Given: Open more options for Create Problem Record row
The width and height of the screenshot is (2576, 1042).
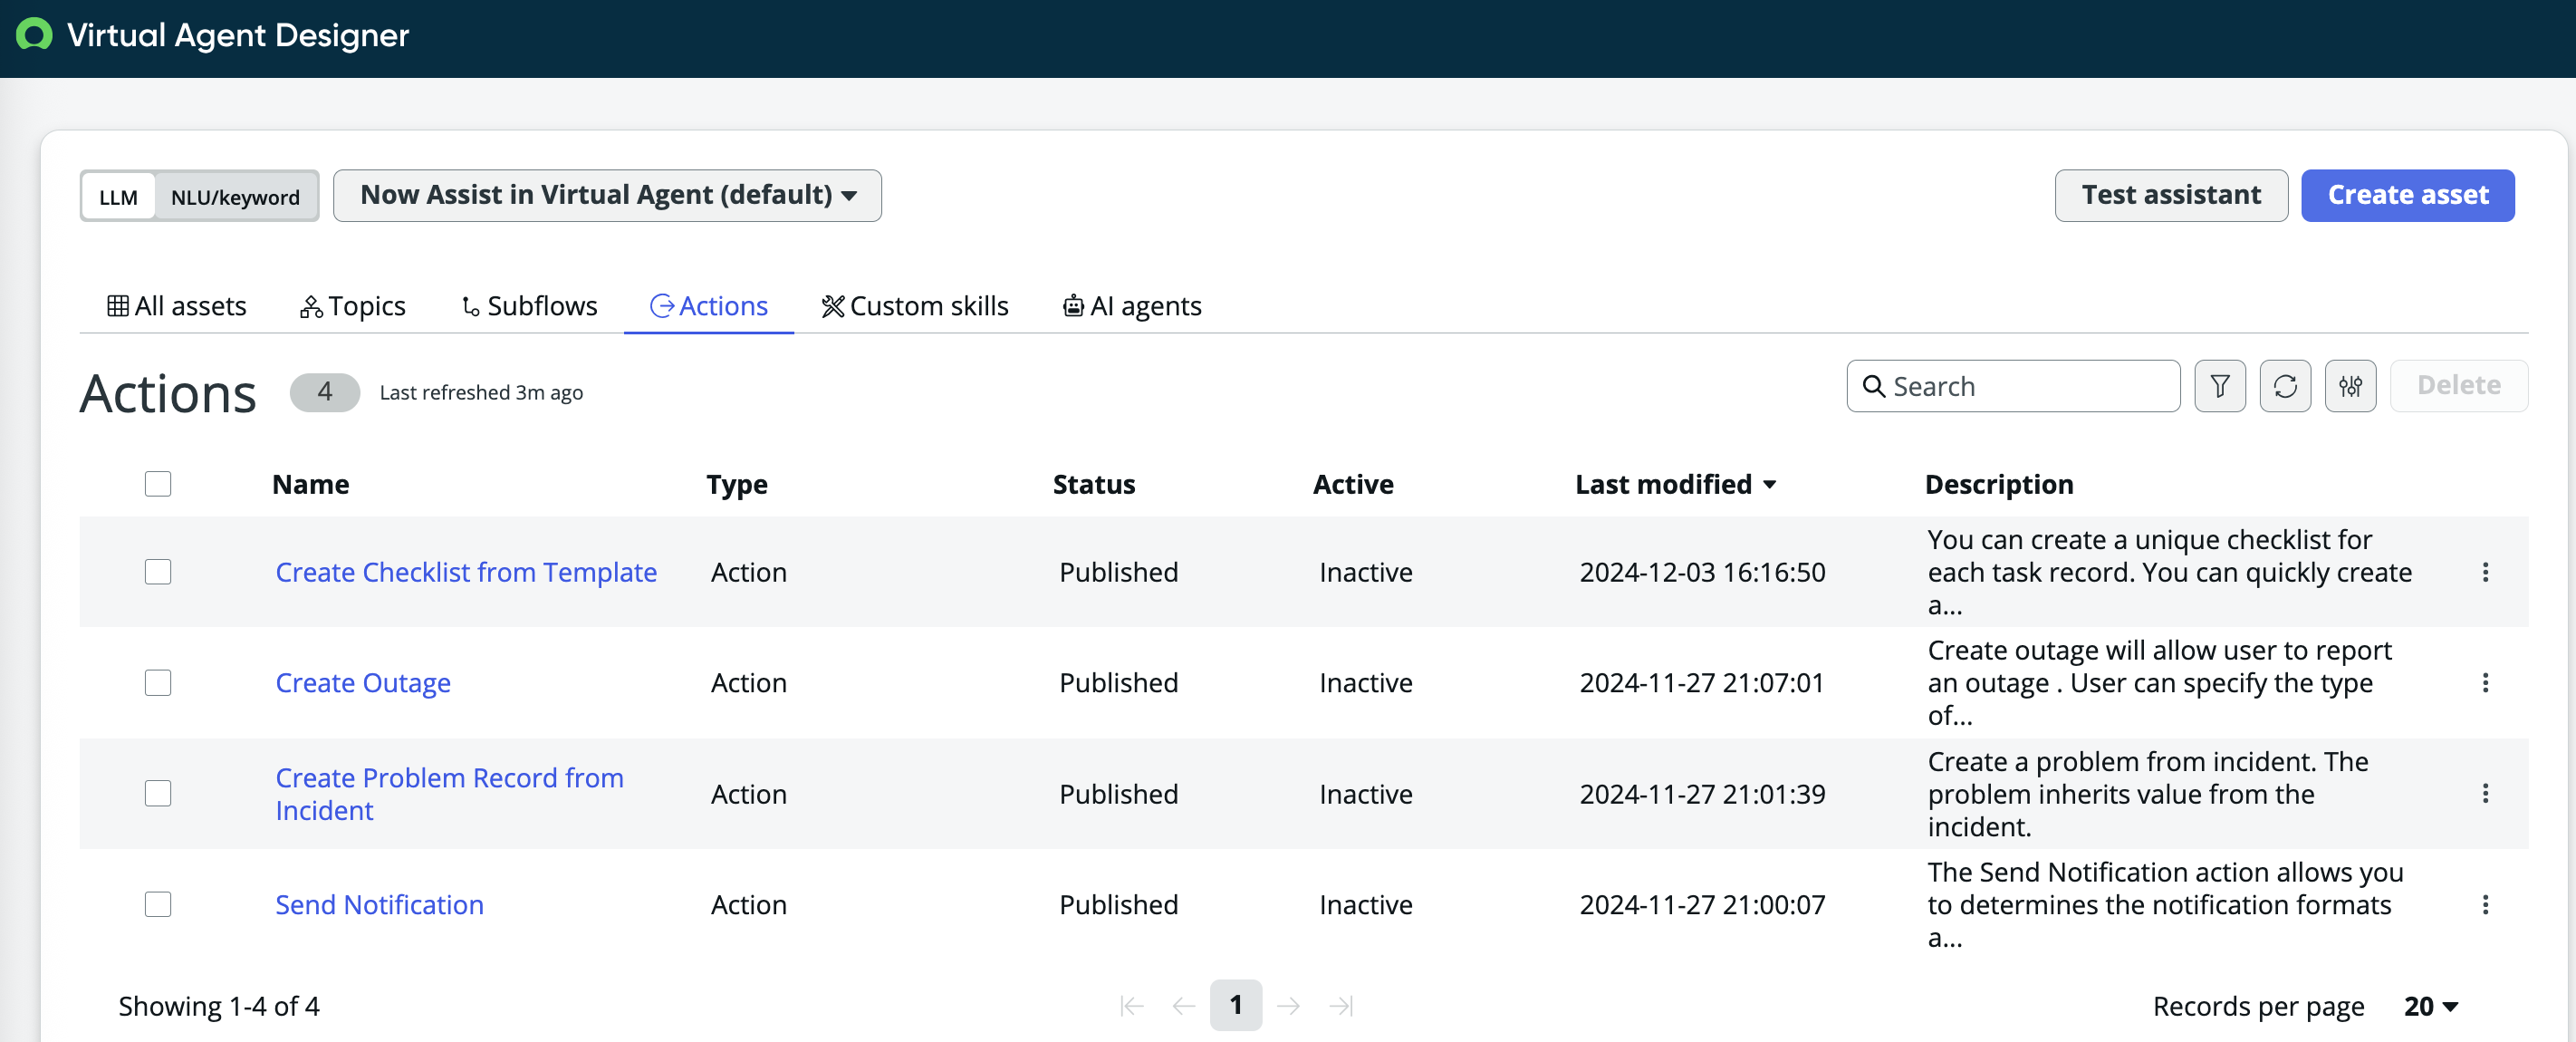Looking at the screenshot, I should click(x=2485, y=794).
